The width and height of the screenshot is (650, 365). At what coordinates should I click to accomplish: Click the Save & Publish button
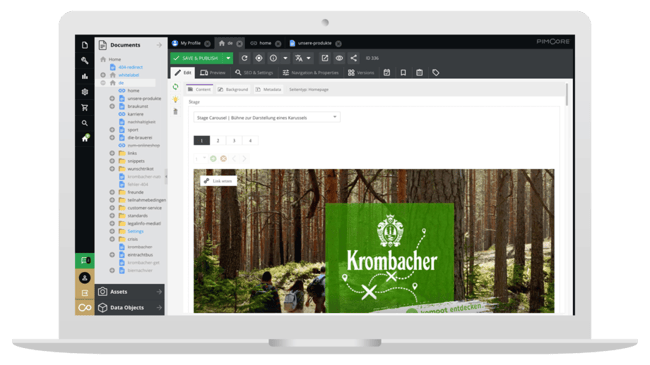[196, 58]
